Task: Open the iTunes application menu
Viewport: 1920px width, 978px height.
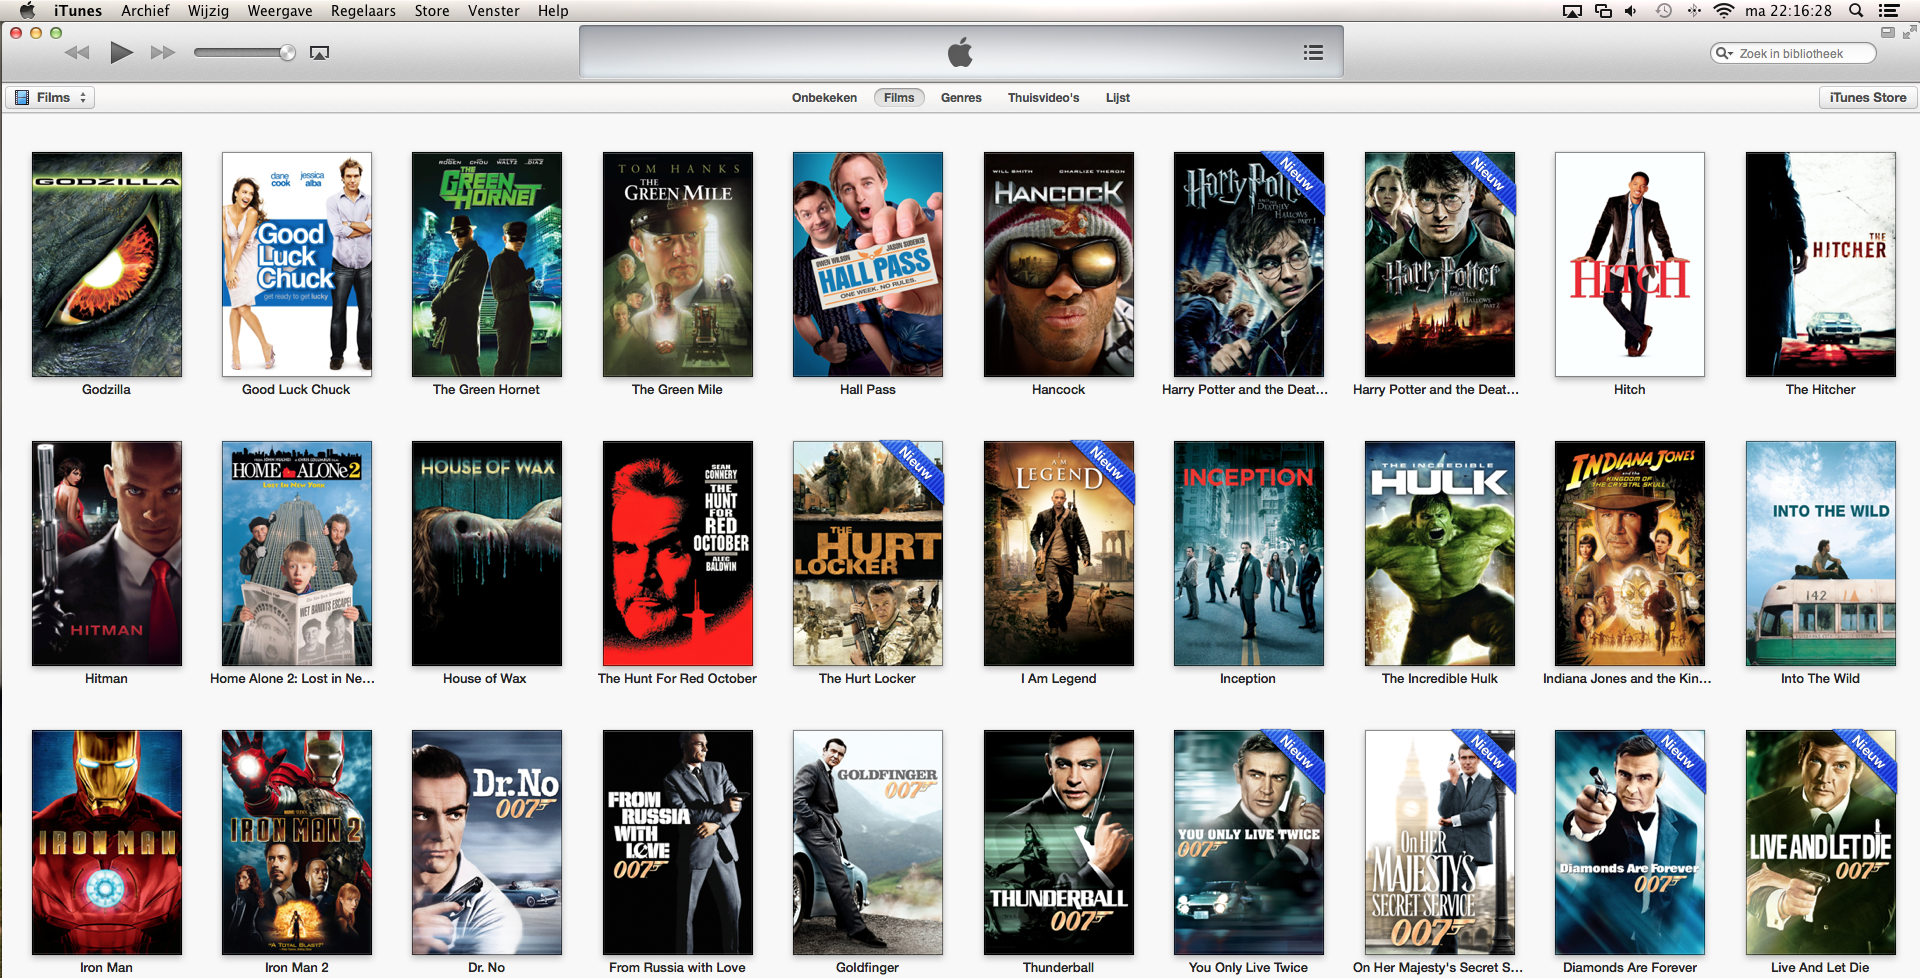Action: point(78,11)
